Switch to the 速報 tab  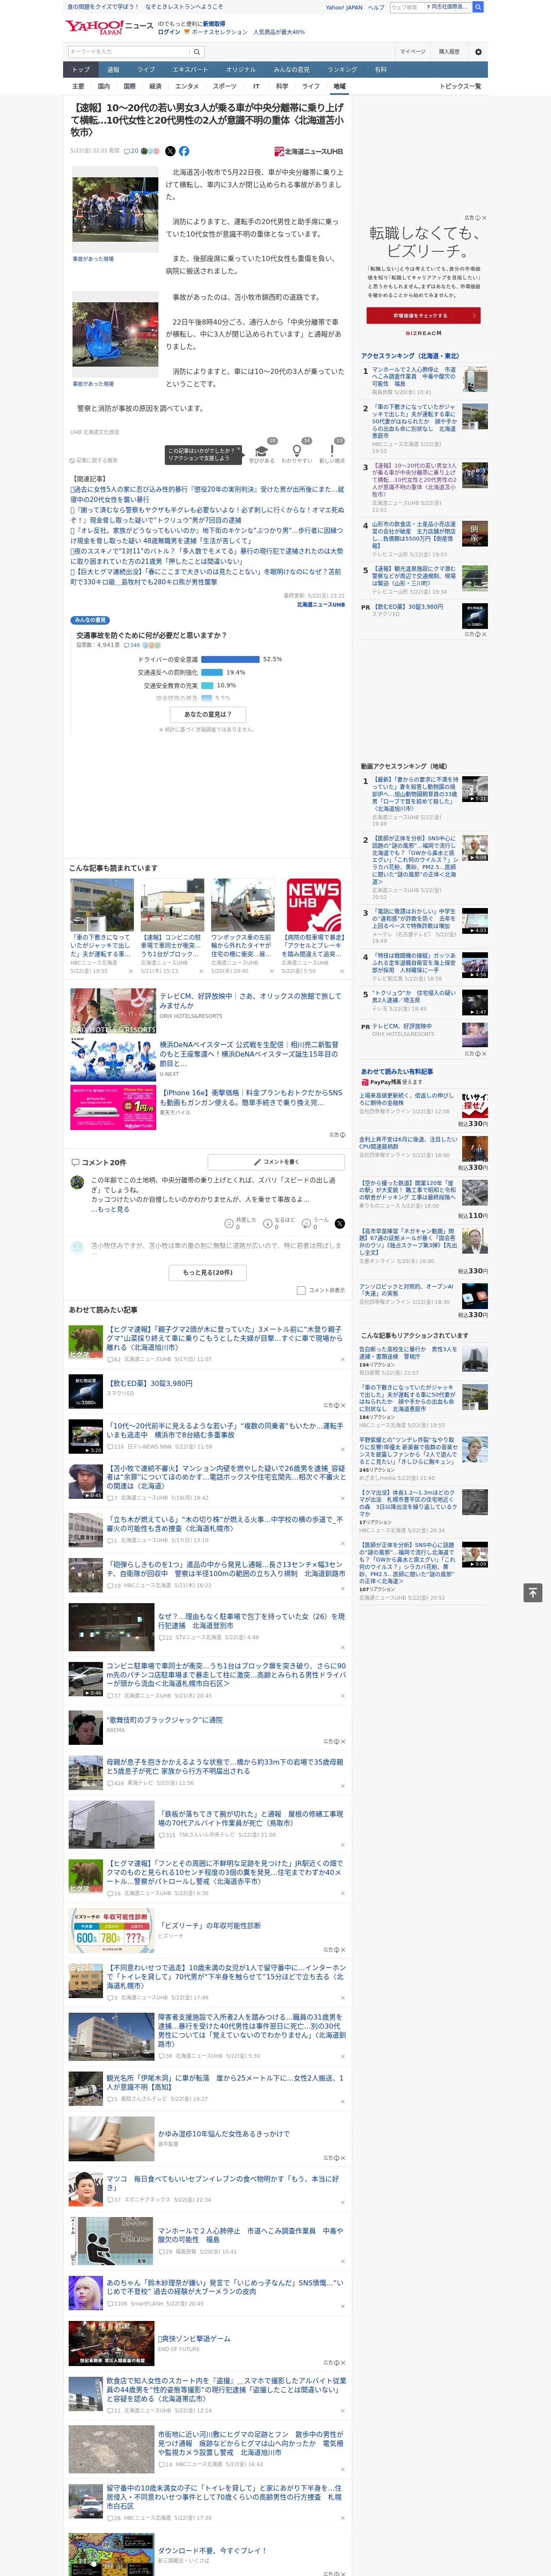click(113, 70)
